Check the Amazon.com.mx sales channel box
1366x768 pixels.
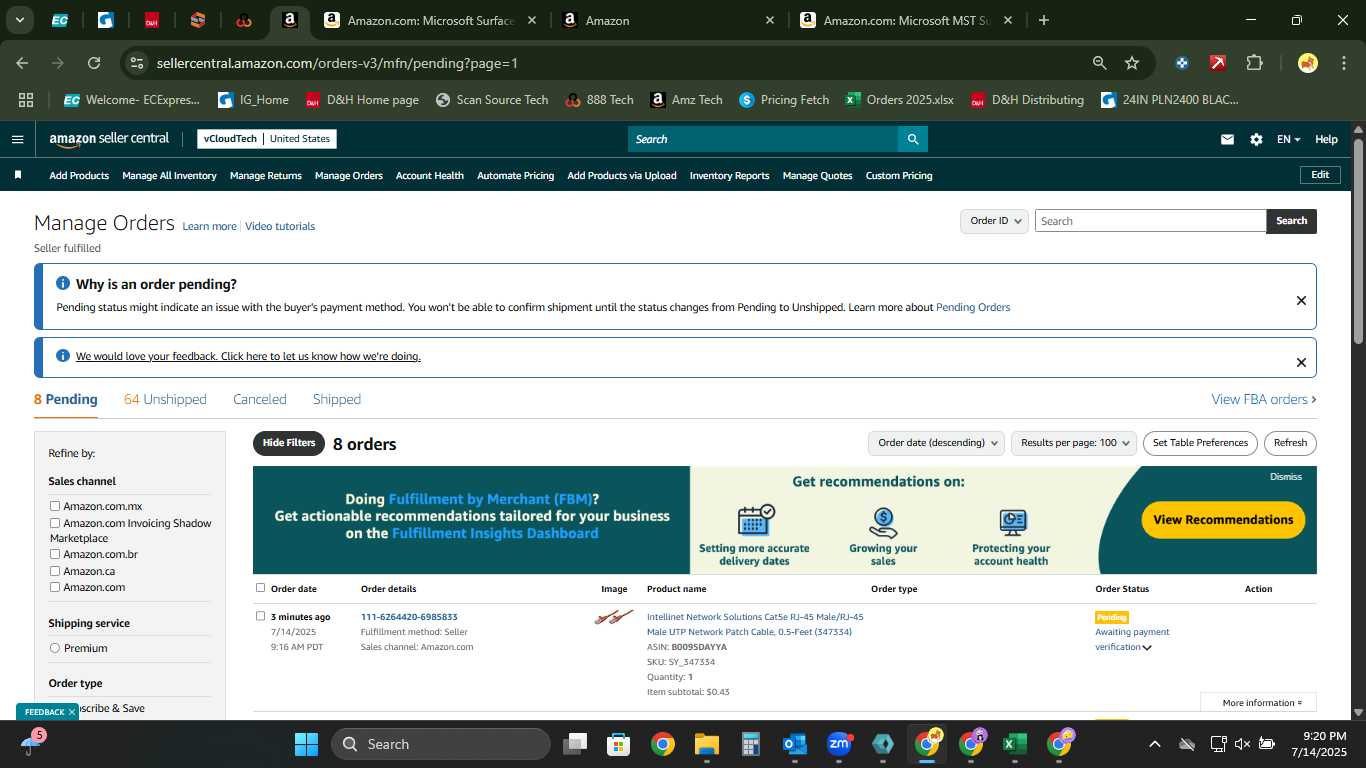point(55,506)
